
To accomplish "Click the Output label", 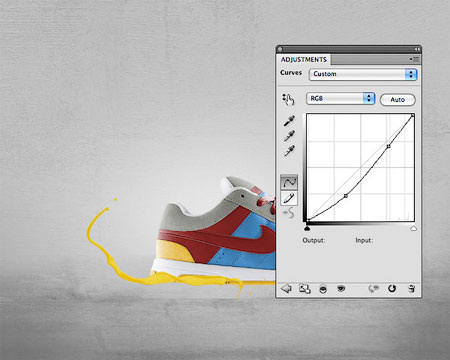I will click(314, 240).
